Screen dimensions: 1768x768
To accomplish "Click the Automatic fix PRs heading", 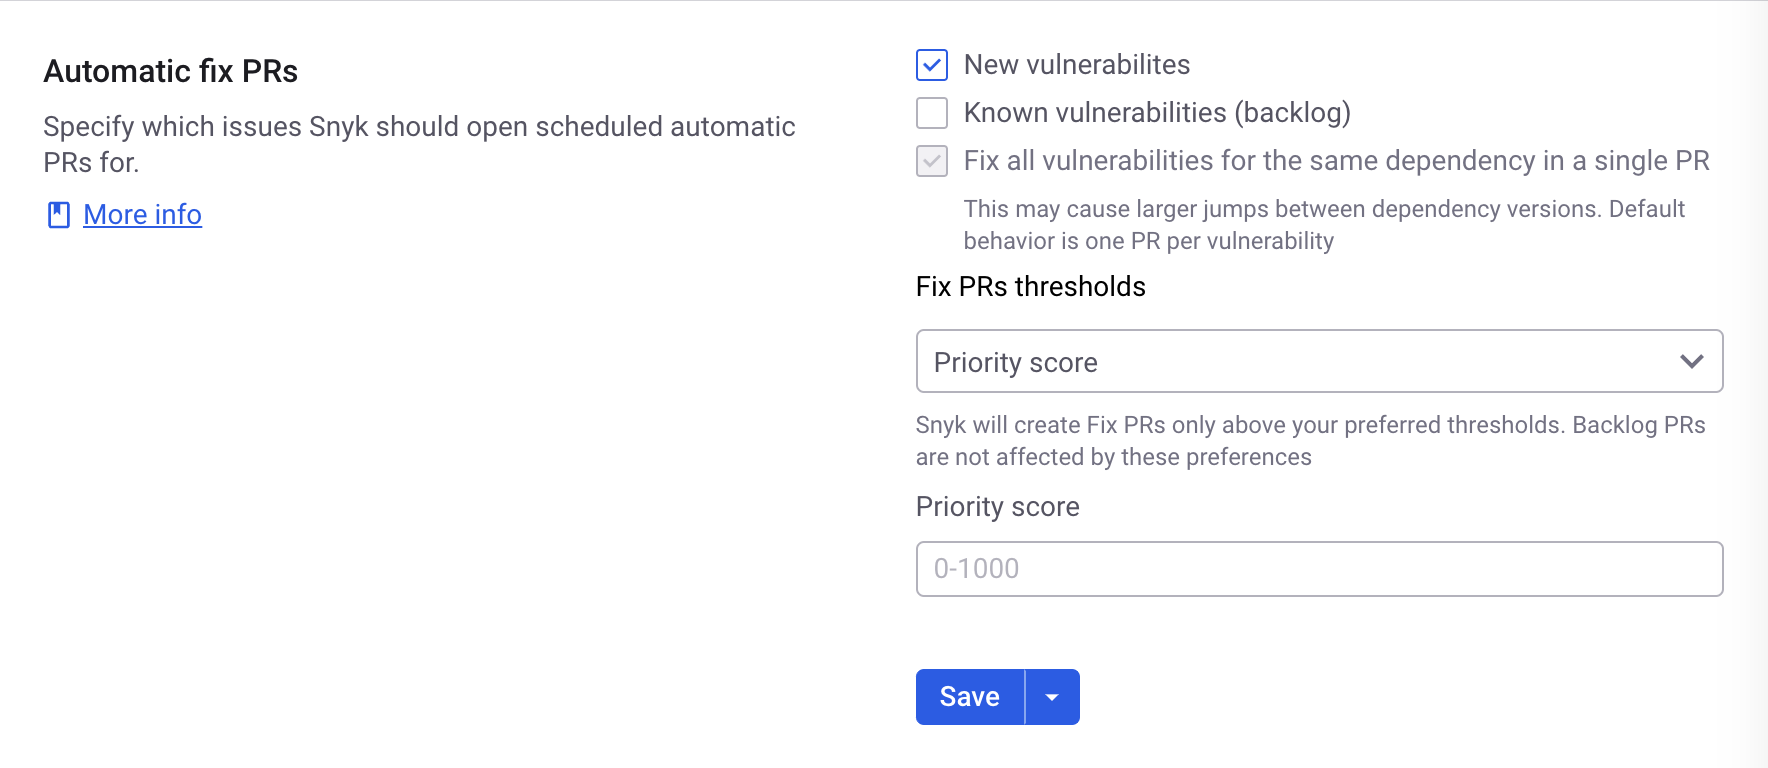I will (x=170, y=71).
